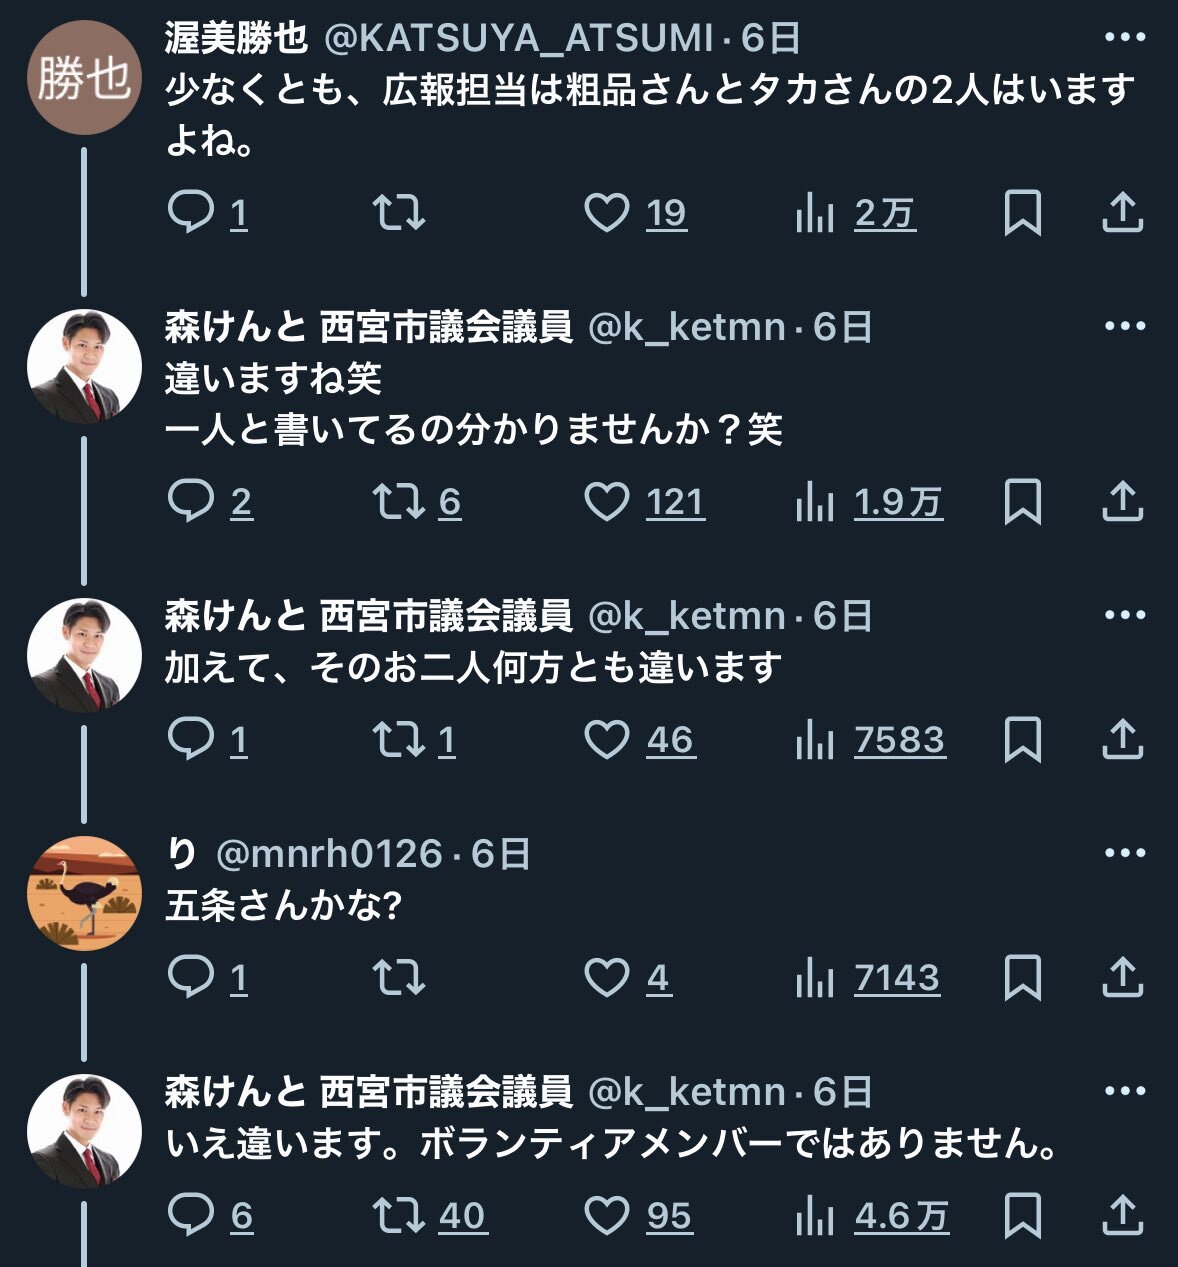The image size is (1178, 1267).
Task: Reply to KATSUYA_ATSUMI's tweet
Action: pos(190,212)
